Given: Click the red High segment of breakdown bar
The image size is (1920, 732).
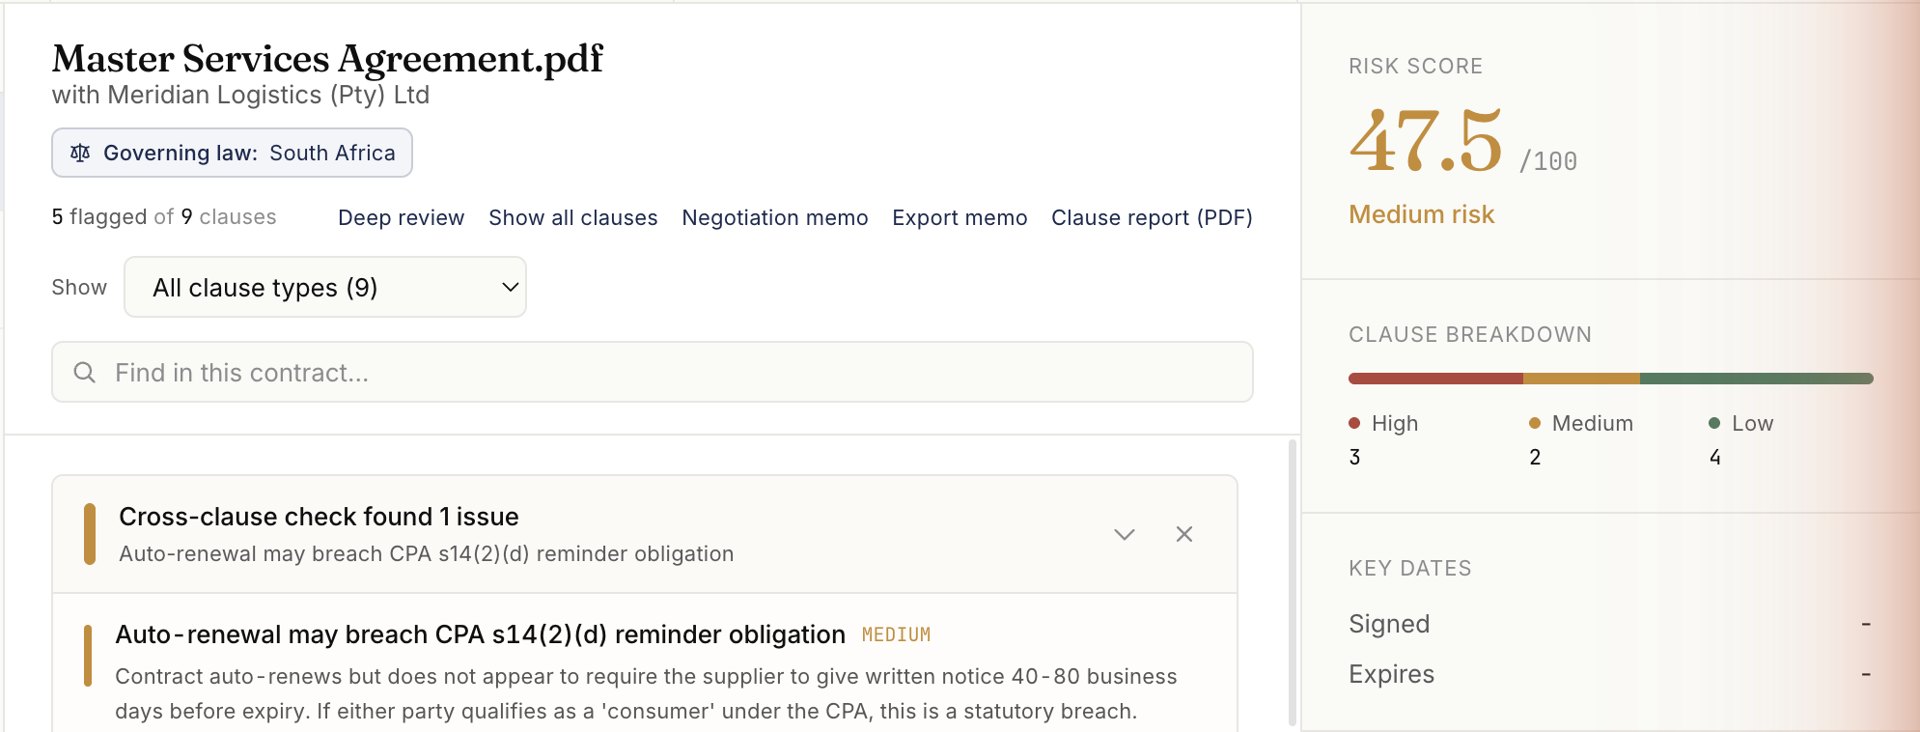Looking at the screenshot, I should 1435,379.
